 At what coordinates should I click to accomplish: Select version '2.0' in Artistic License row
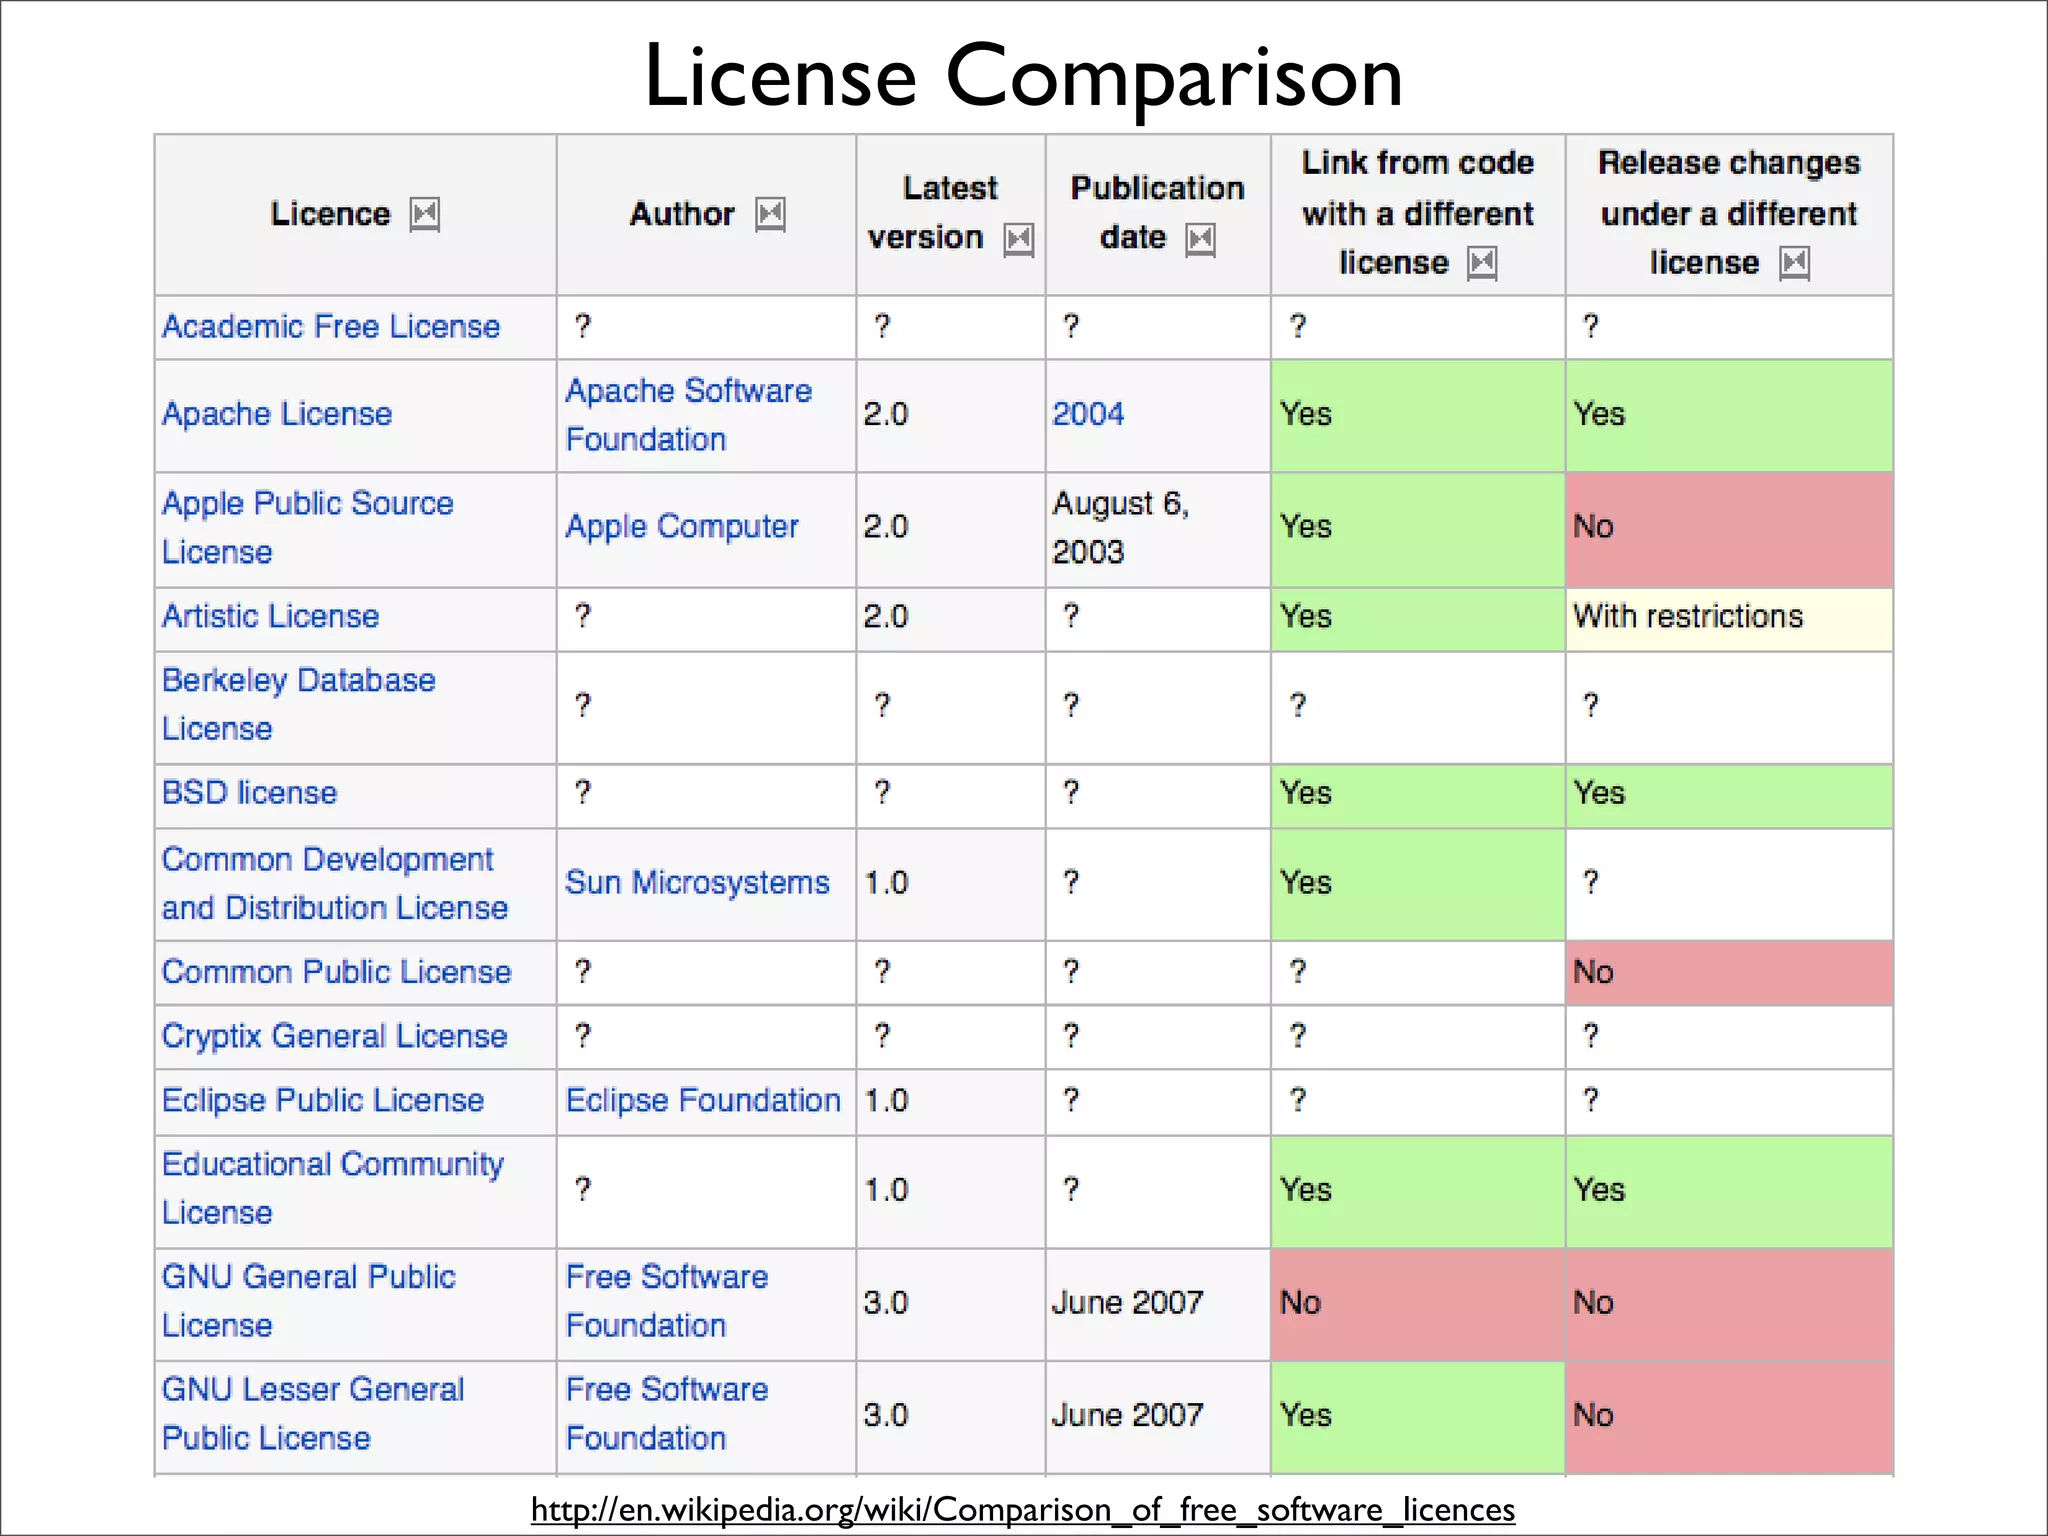886,616
